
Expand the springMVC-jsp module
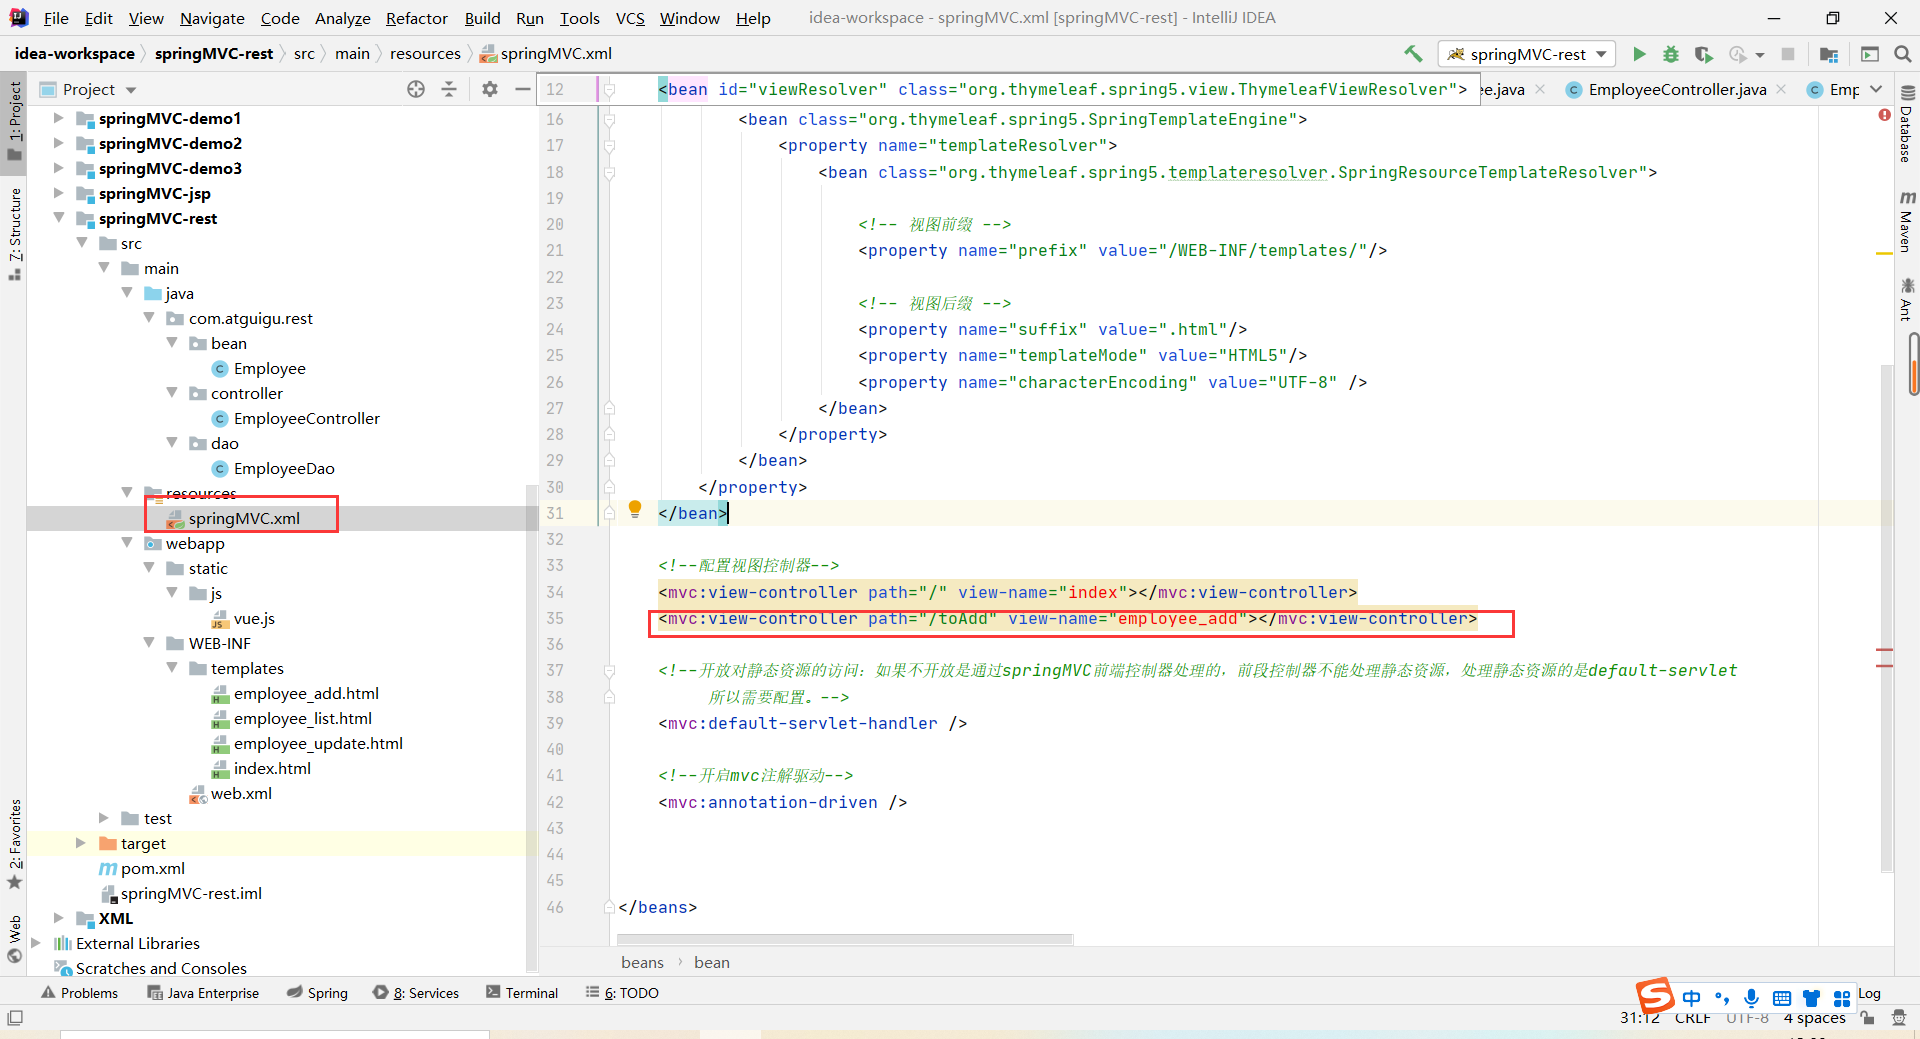point(58,193)
